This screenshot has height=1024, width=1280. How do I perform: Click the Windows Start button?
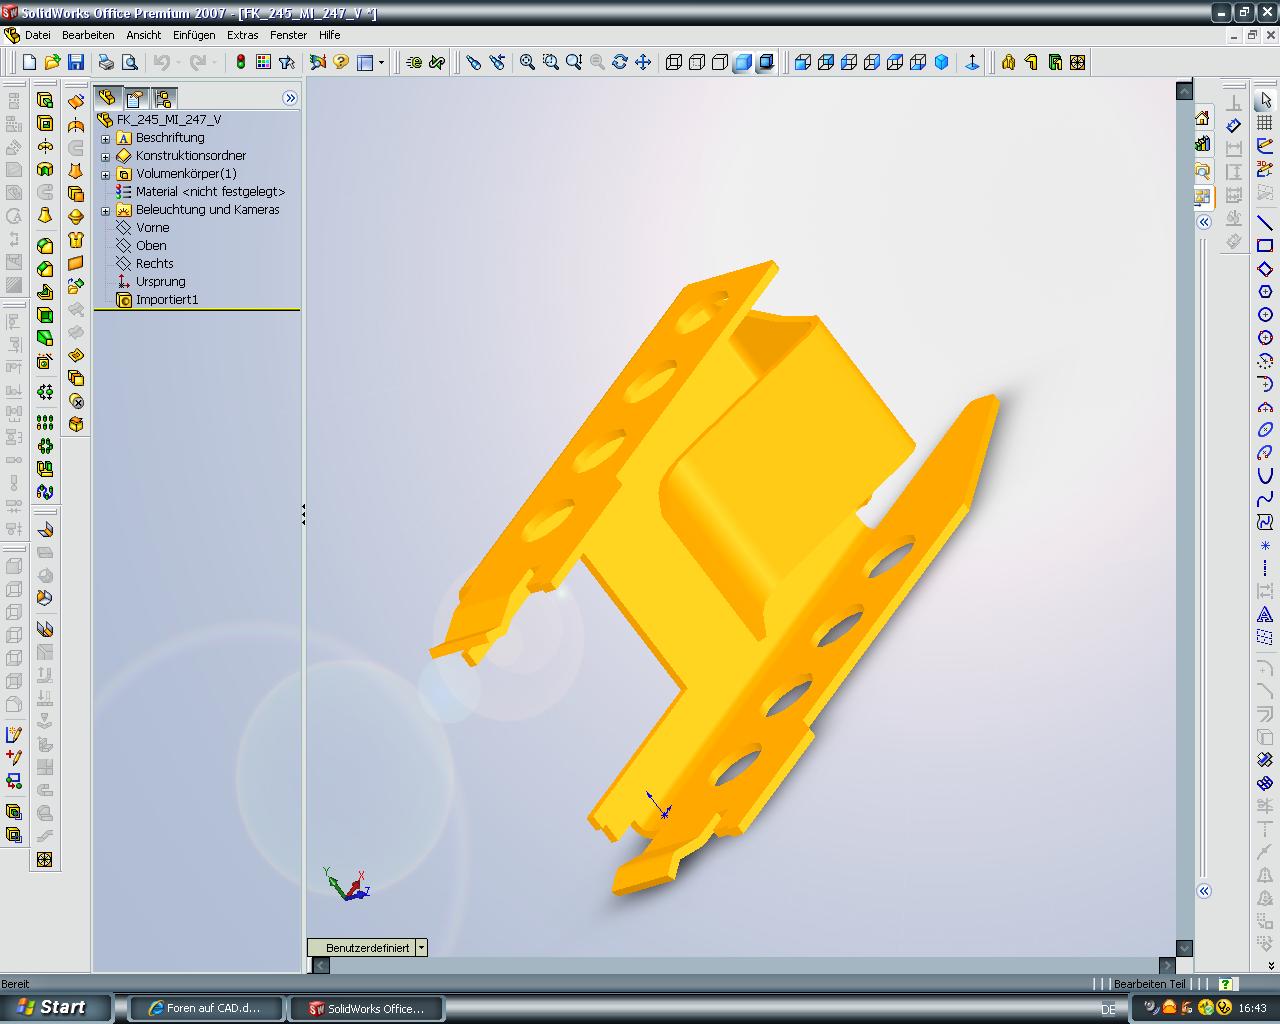53,1007
